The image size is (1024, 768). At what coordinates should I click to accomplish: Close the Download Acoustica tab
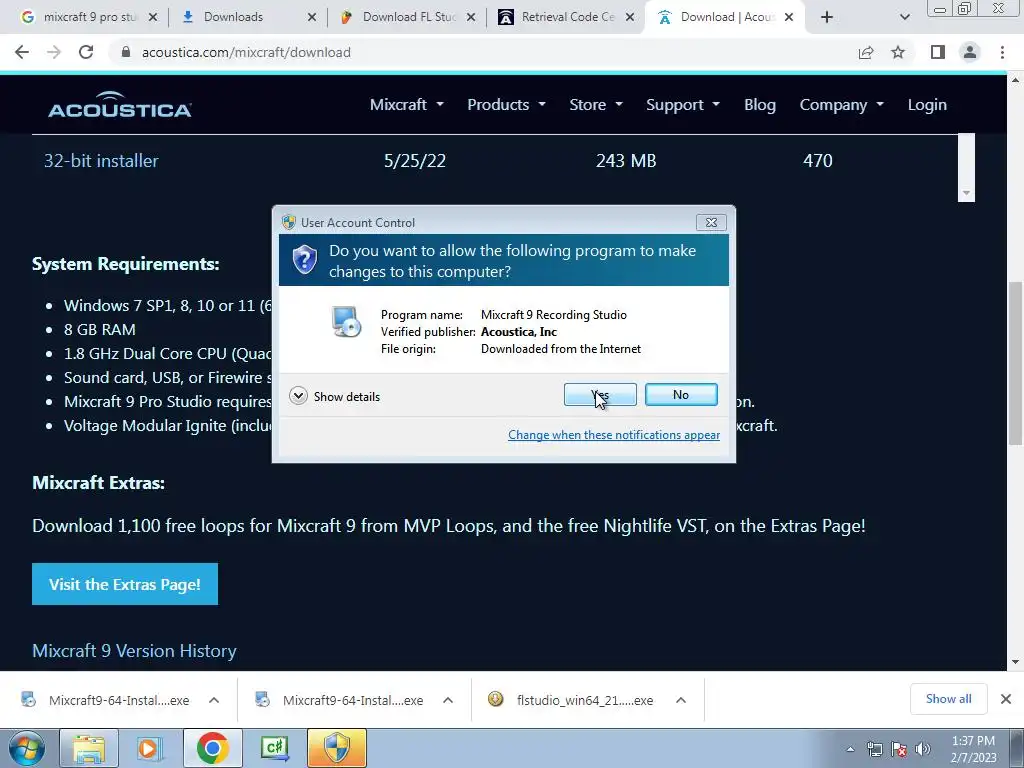(789, 18)
